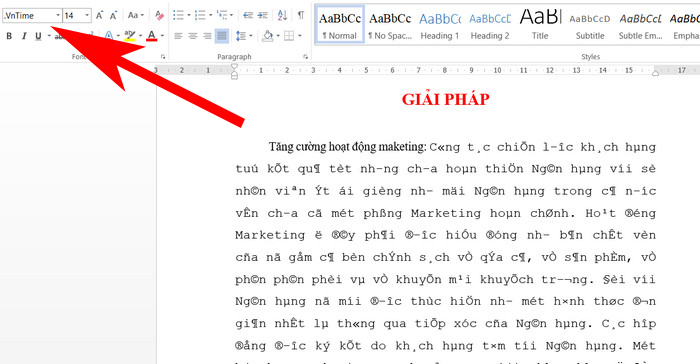Center the paragraph text
Image resolution: width=700 pixels, height=364 pixels.
tap(193, 35)
